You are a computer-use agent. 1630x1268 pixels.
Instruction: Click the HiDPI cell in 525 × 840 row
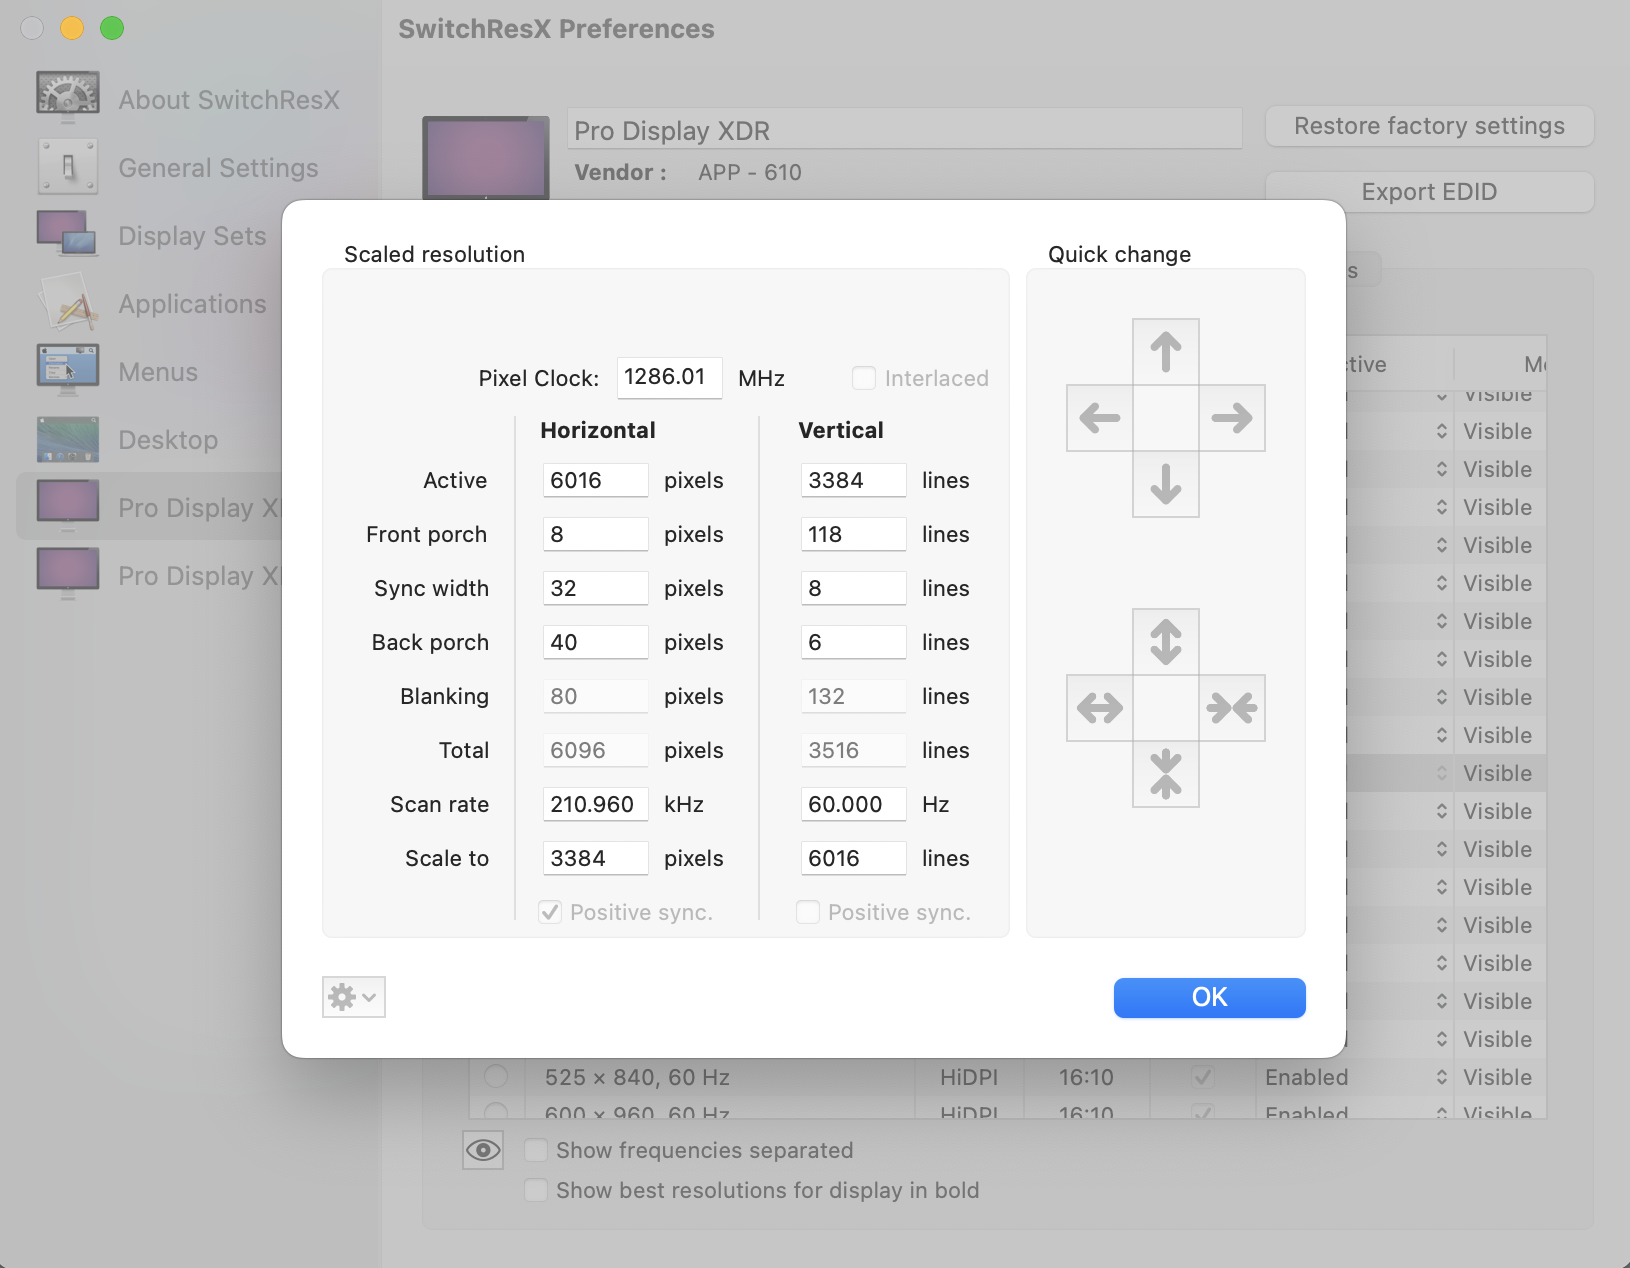click(969, 1077)
